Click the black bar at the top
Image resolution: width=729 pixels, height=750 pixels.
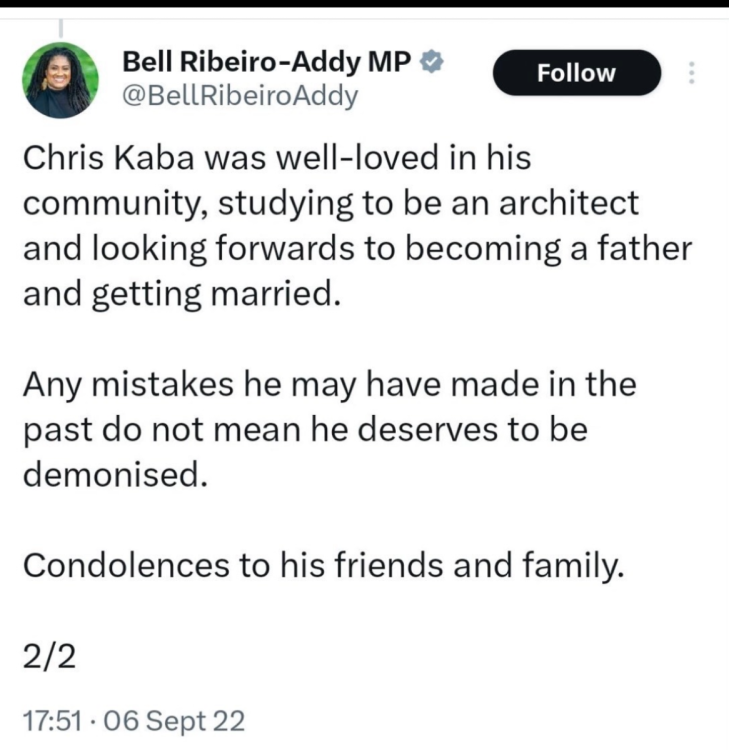pos(364,5)
